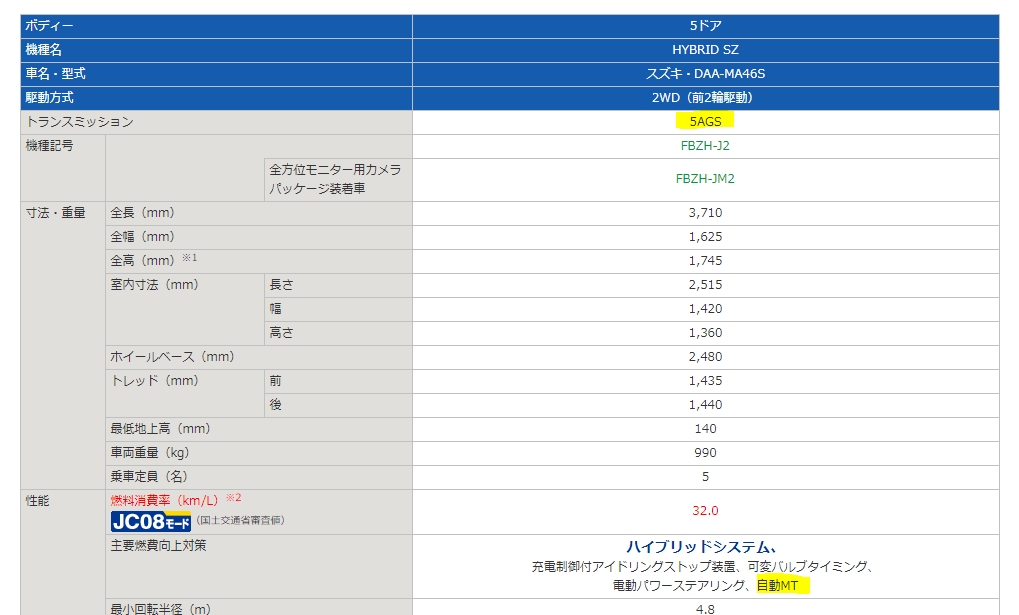Click the 2WD（前2輪駆動） header cell
The width and height of the screenshot is (1019, 615).
tap(705, 98)
